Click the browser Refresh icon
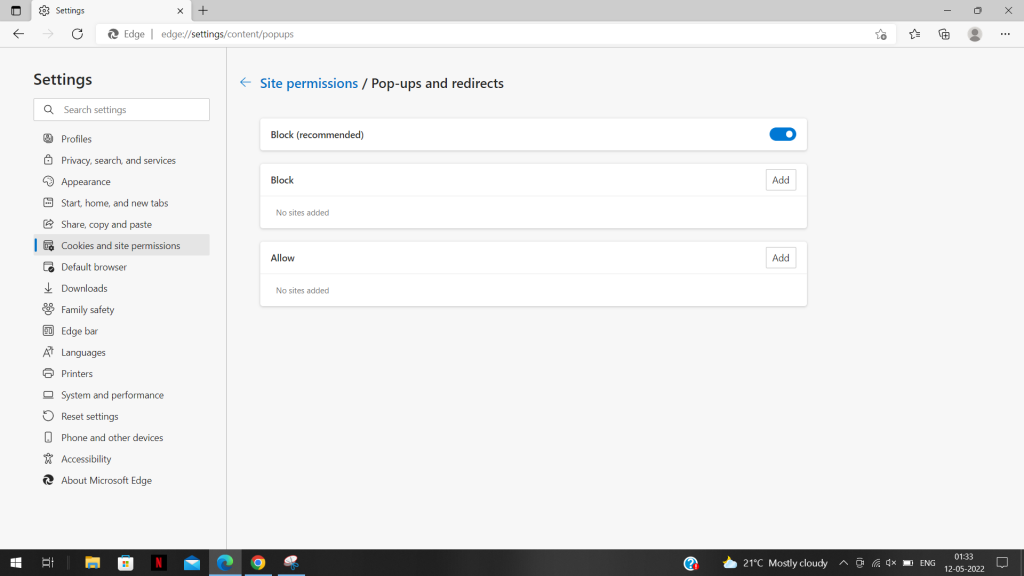The height and width of the screenshot is (576, 1024). coord(77,34)
